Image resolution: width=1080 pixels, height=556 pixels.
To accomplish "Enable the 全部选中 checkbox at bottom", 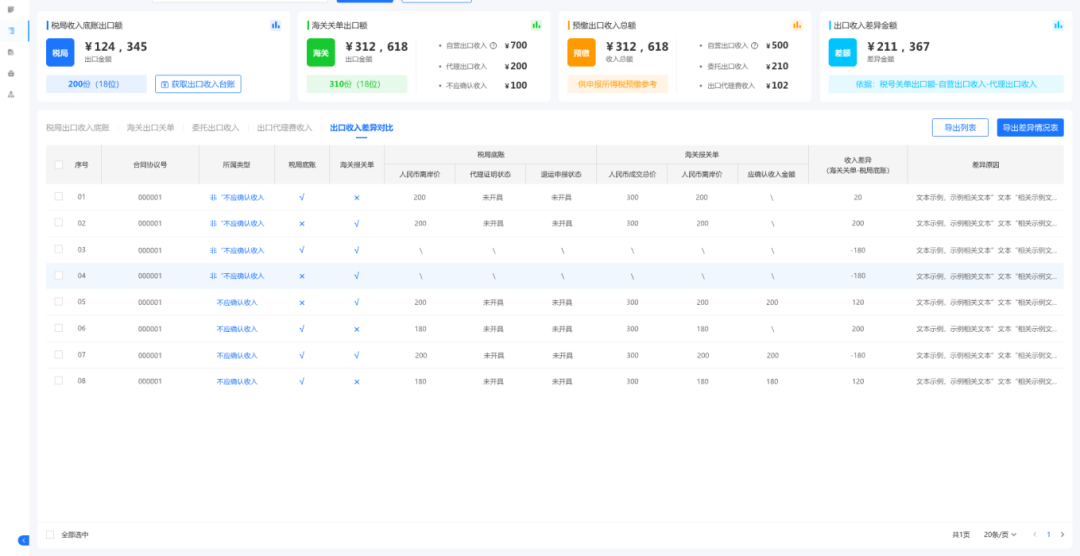I will pos(51,535).
